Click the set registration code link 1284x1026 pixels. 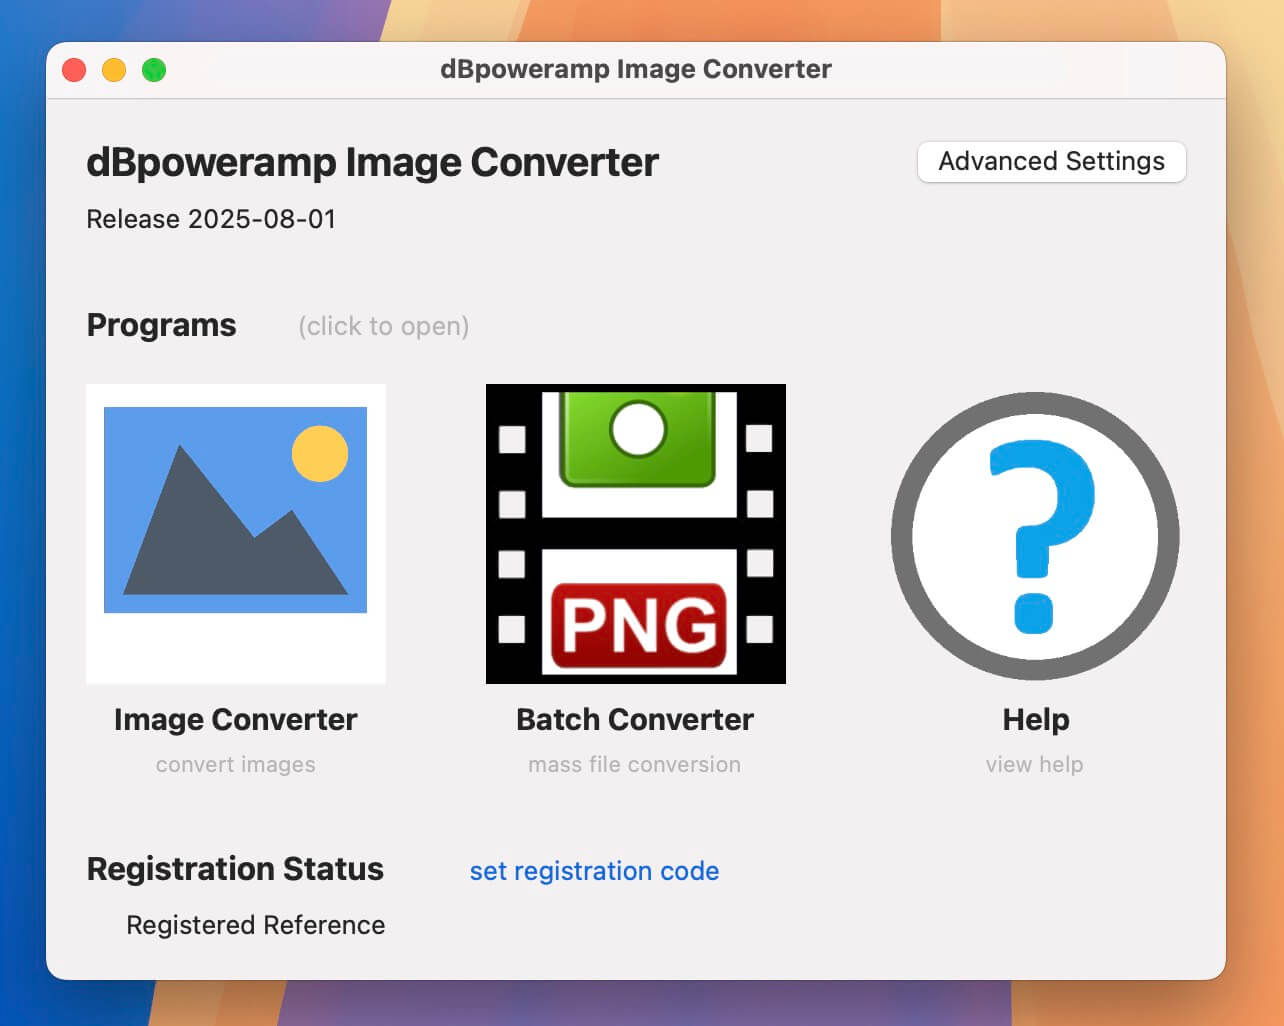[593, 871]
